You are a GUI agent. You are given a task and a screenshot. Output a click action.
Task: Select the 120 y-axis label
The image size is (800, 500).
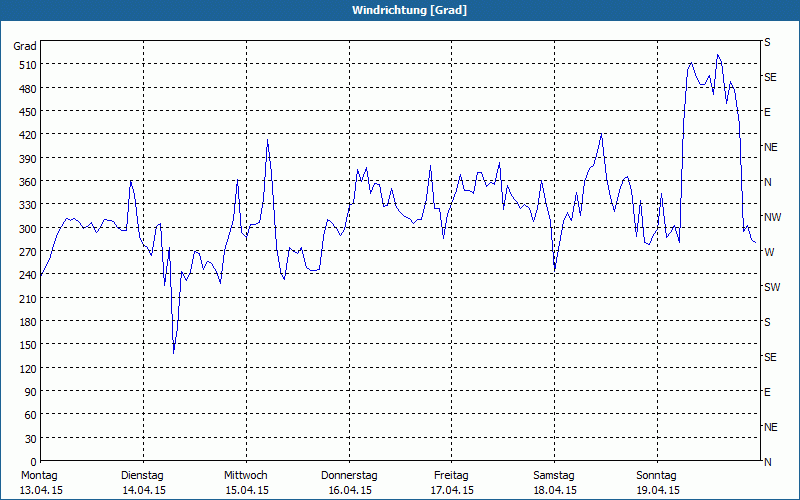[x=28, y=369]
